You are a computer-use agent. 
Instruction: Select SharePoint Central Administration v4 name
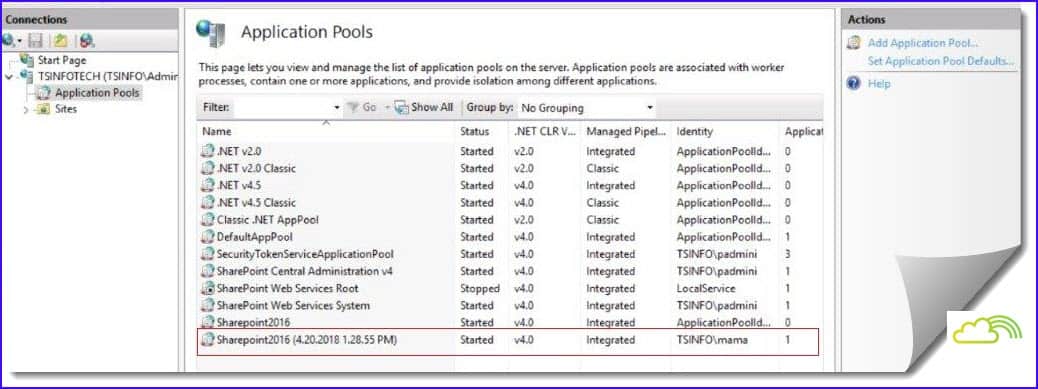point(305,271)
